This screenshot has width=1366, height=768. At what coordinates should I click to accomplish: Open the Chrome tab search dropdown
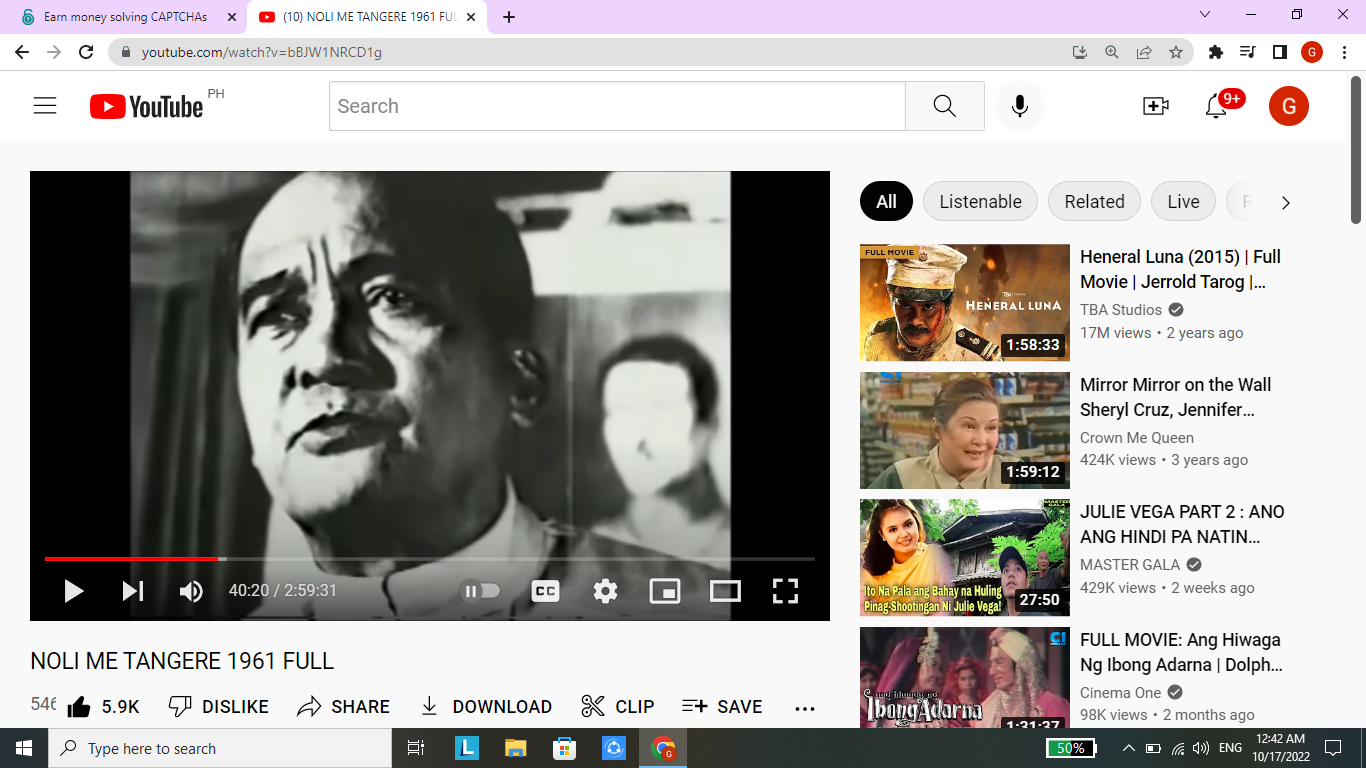(1205, 15)
